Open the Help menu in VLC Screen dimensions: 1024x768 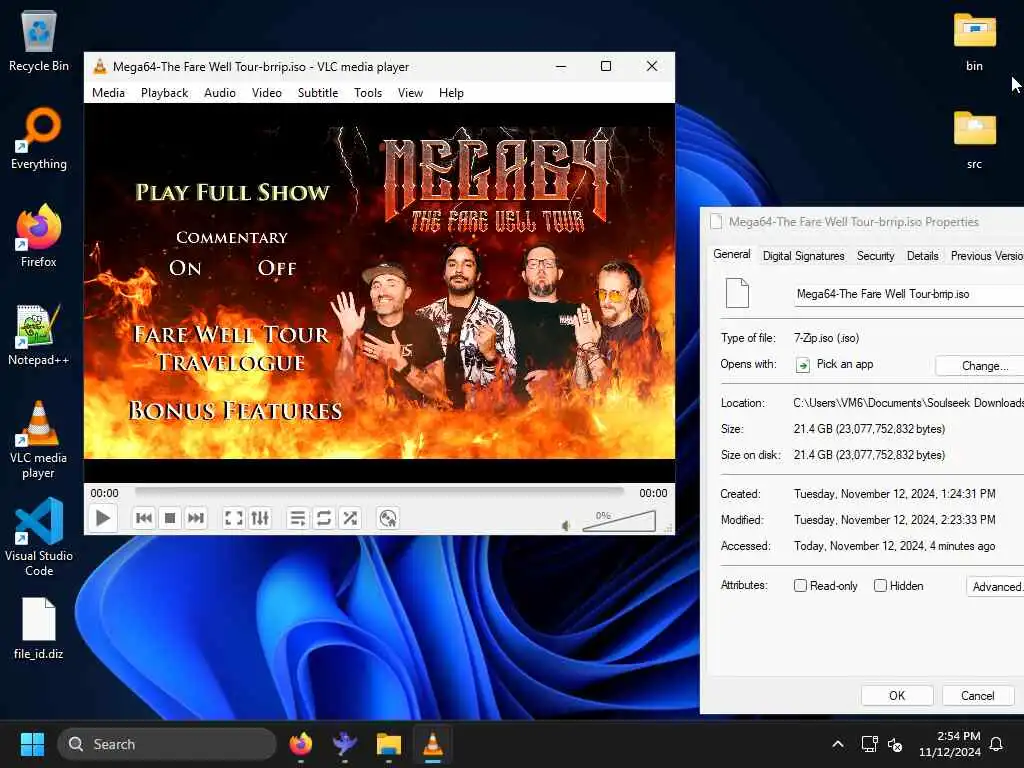click(451, 93)
